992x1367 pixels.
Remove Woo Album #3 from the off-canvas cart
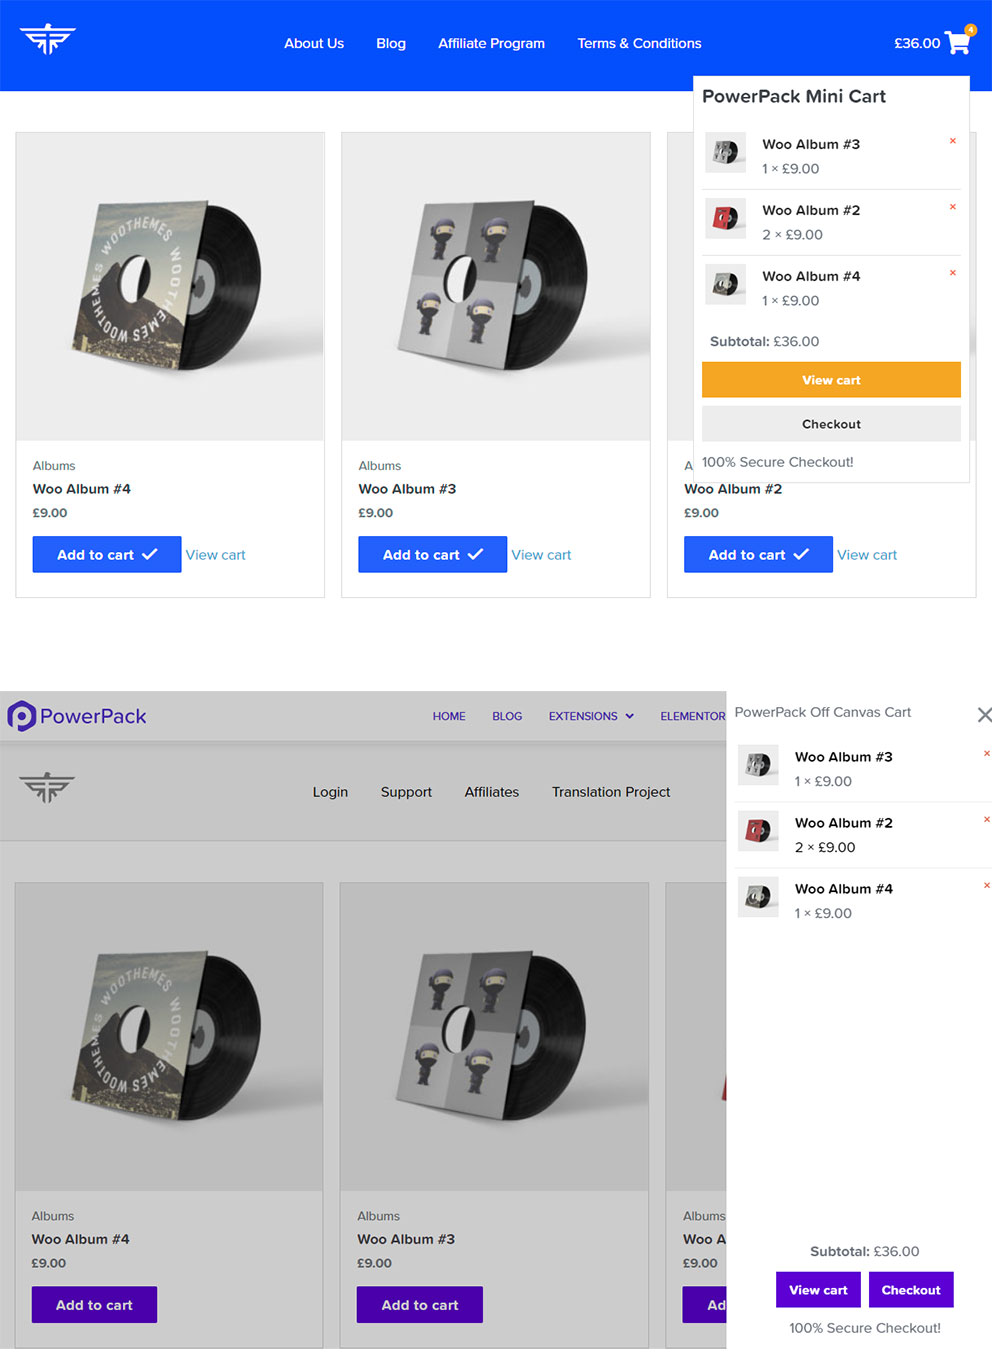(x=987, y=753)
